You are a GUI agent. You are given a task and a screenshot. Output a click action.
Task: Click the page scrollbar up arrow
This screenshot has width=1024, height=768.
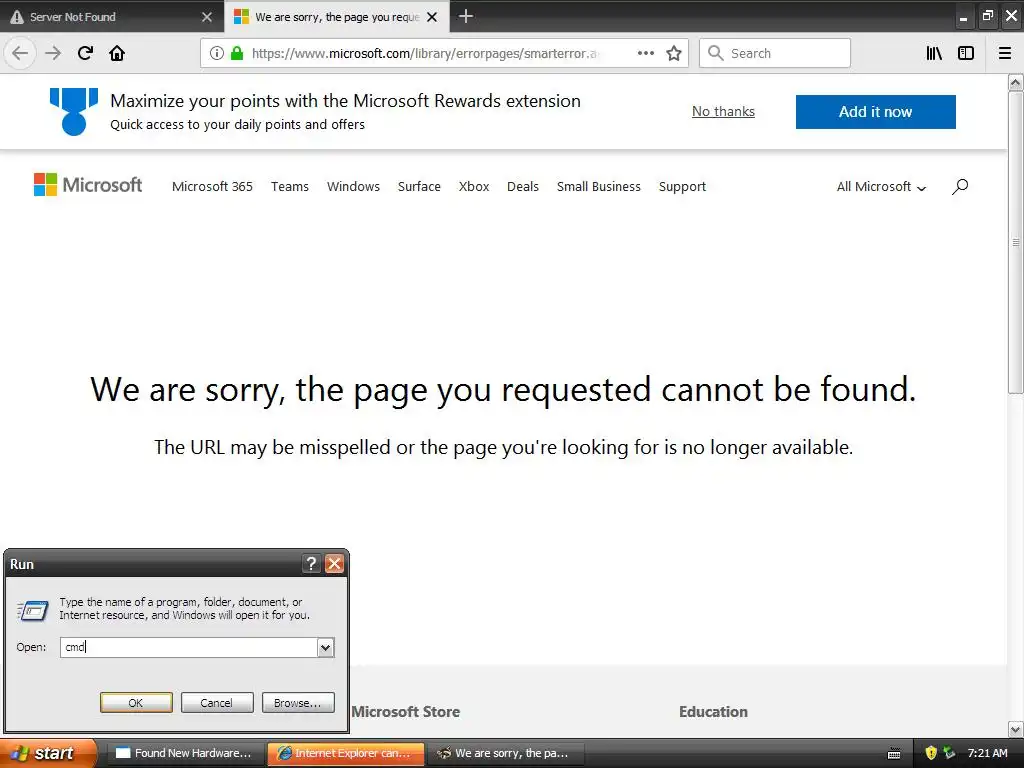[x=1015, y=82]
